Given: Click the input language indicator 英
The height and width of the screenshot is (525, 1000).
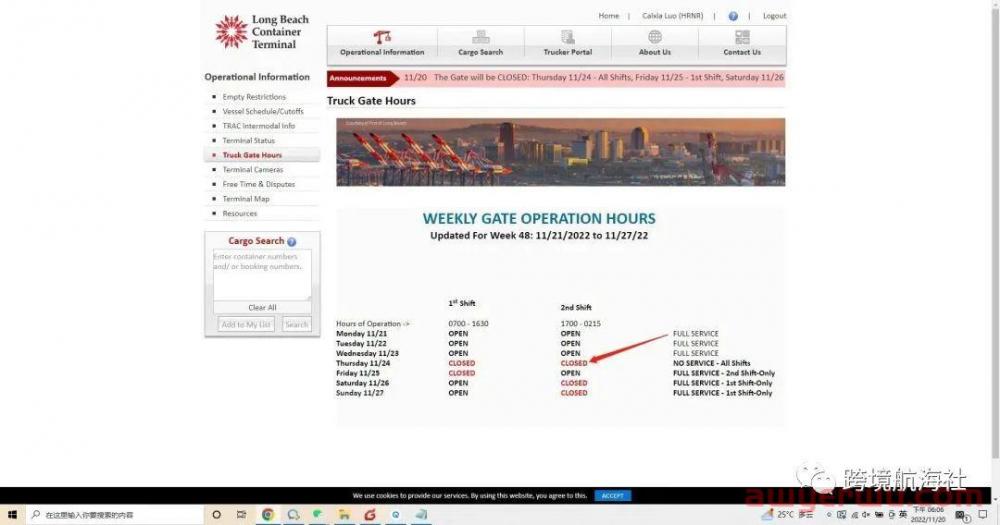Looking at the screenshot, I should tap(902, 515).
